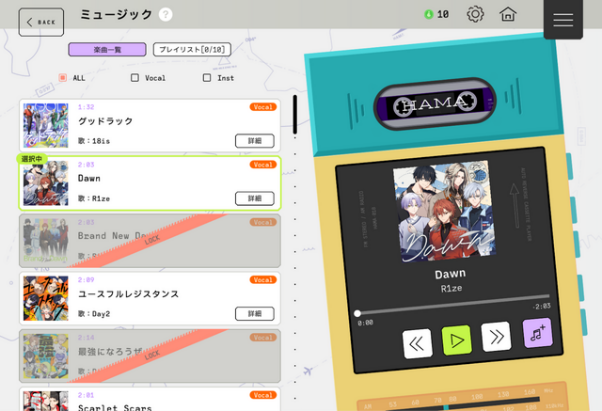Switch to the プレイリスト[0/10] tab
Image resolution: width=602 pixels, height=411 pixels.
192,50
